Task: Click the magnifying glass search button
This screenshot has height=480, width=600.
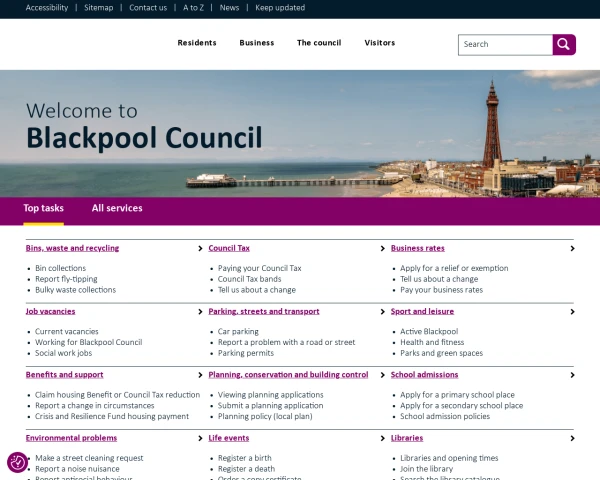Action: click(x=564, y=45)
